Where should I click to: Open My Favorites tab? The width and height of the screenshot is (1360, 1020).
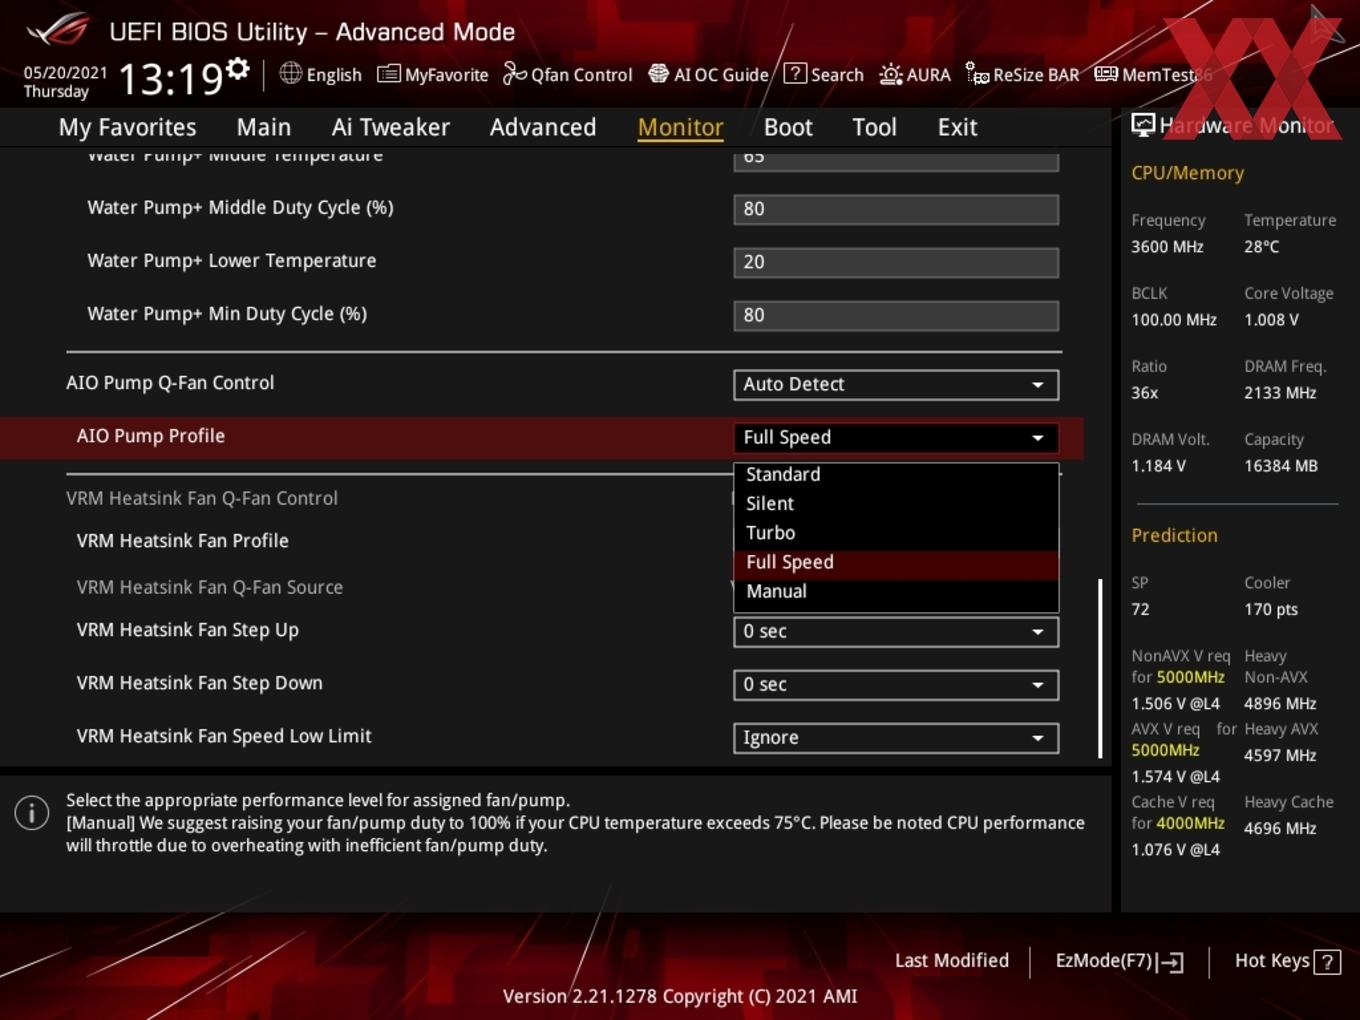click(x=127, y=127)
